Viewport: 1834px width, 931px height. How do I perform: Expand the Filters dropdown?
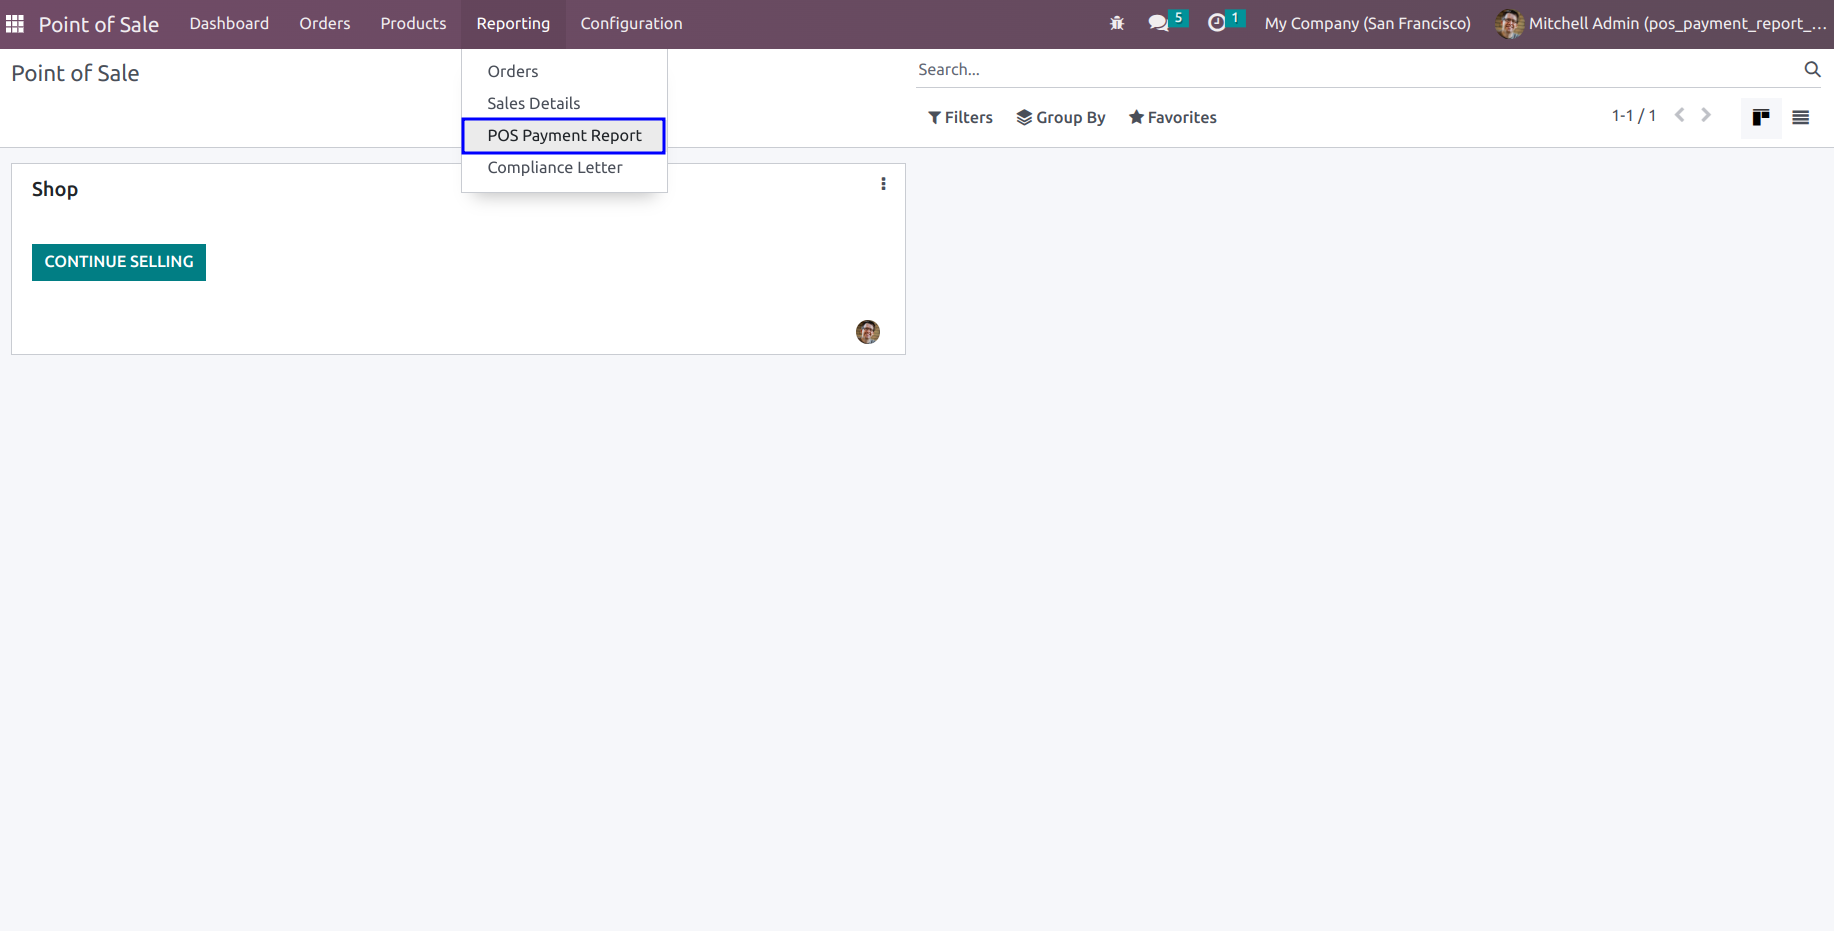[x=960, y=118]
